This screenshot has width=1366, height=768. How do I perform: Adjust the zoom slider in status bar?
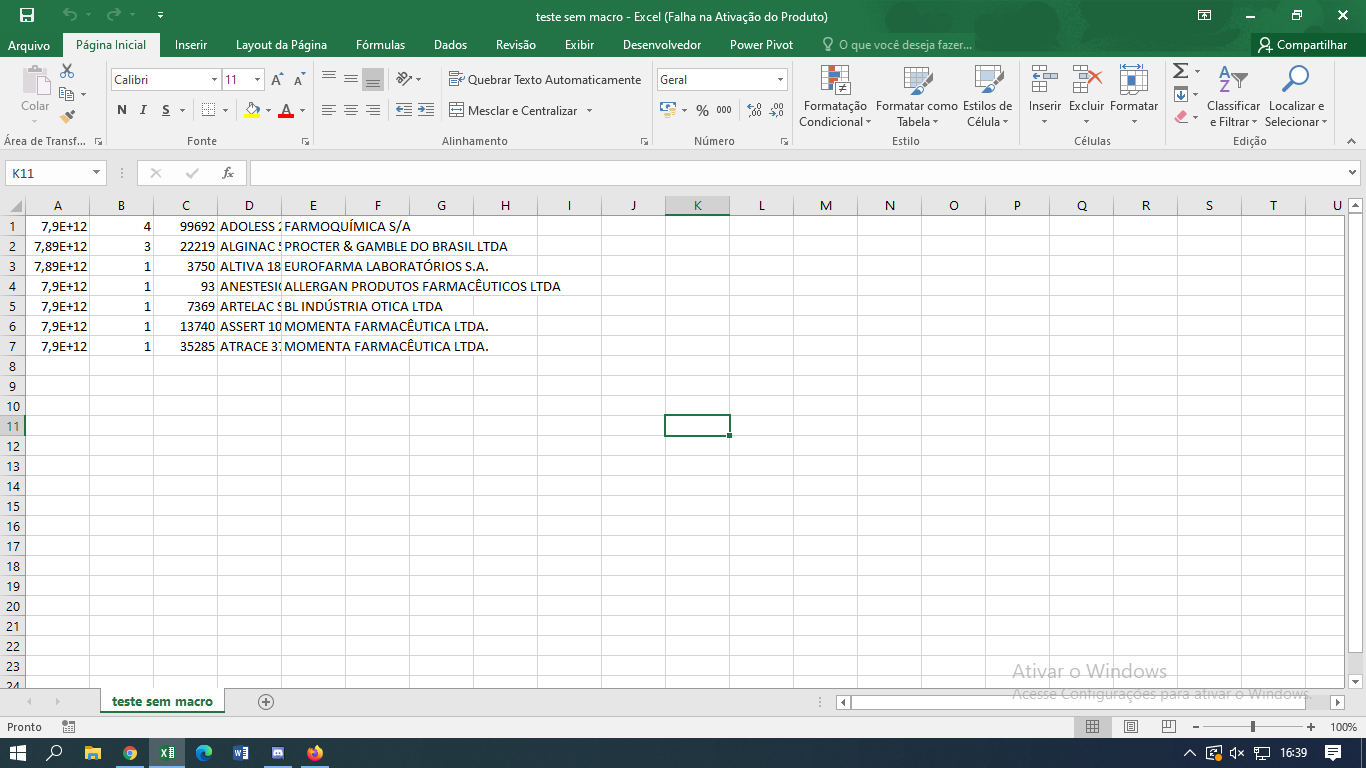click(x=1253, y=727)
